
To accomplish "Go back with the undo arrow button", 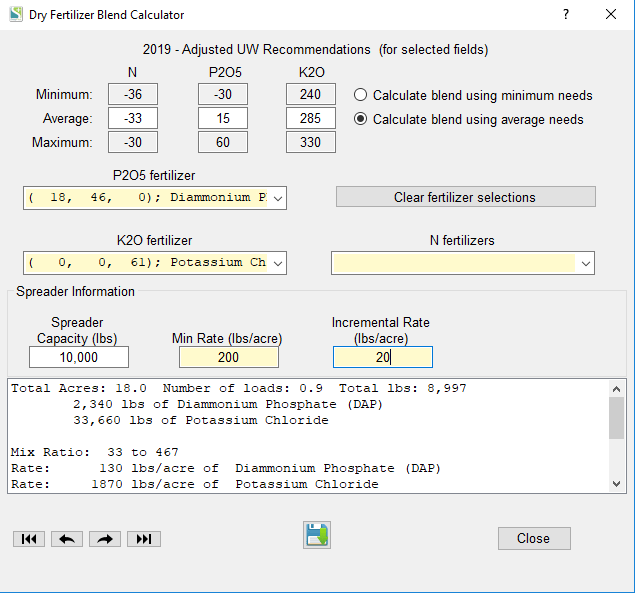I will pos(67,539).
